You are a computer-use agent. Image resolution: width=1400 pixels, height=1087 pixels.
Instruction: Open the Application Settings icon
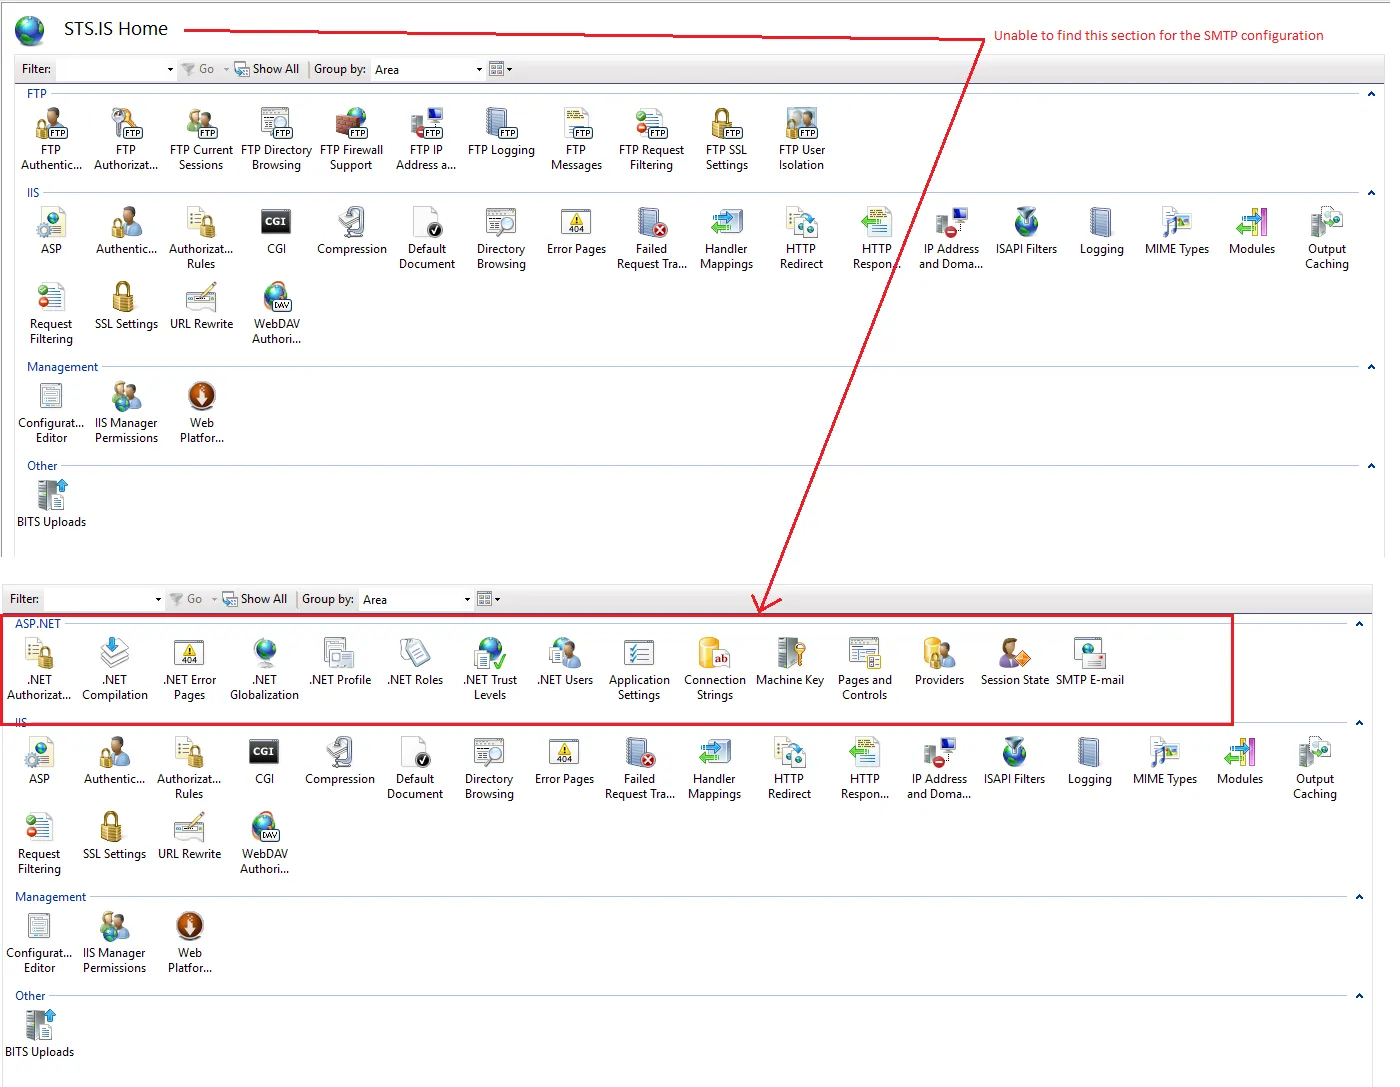[639, 653]
